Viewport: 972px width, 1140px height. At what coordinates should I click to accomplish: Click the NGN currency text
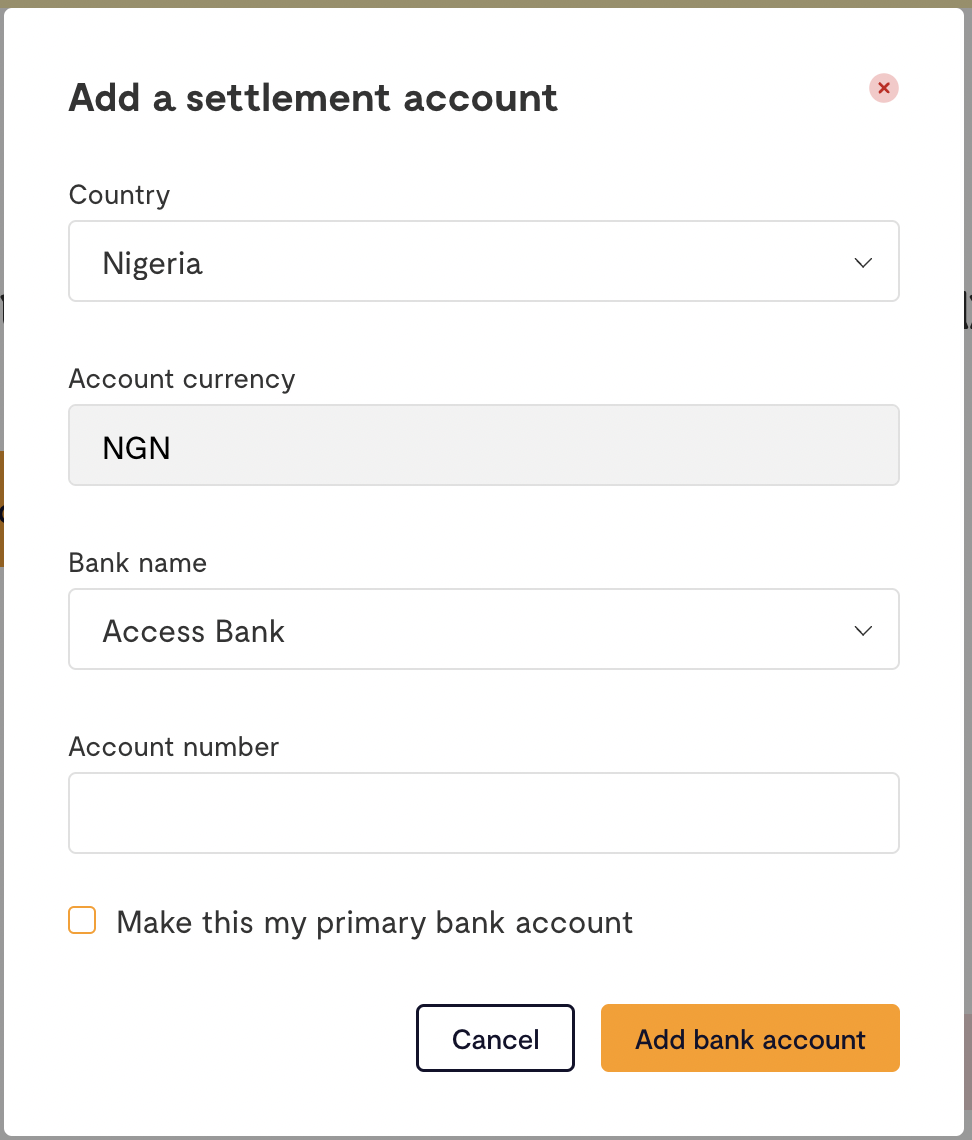[136, 448]
